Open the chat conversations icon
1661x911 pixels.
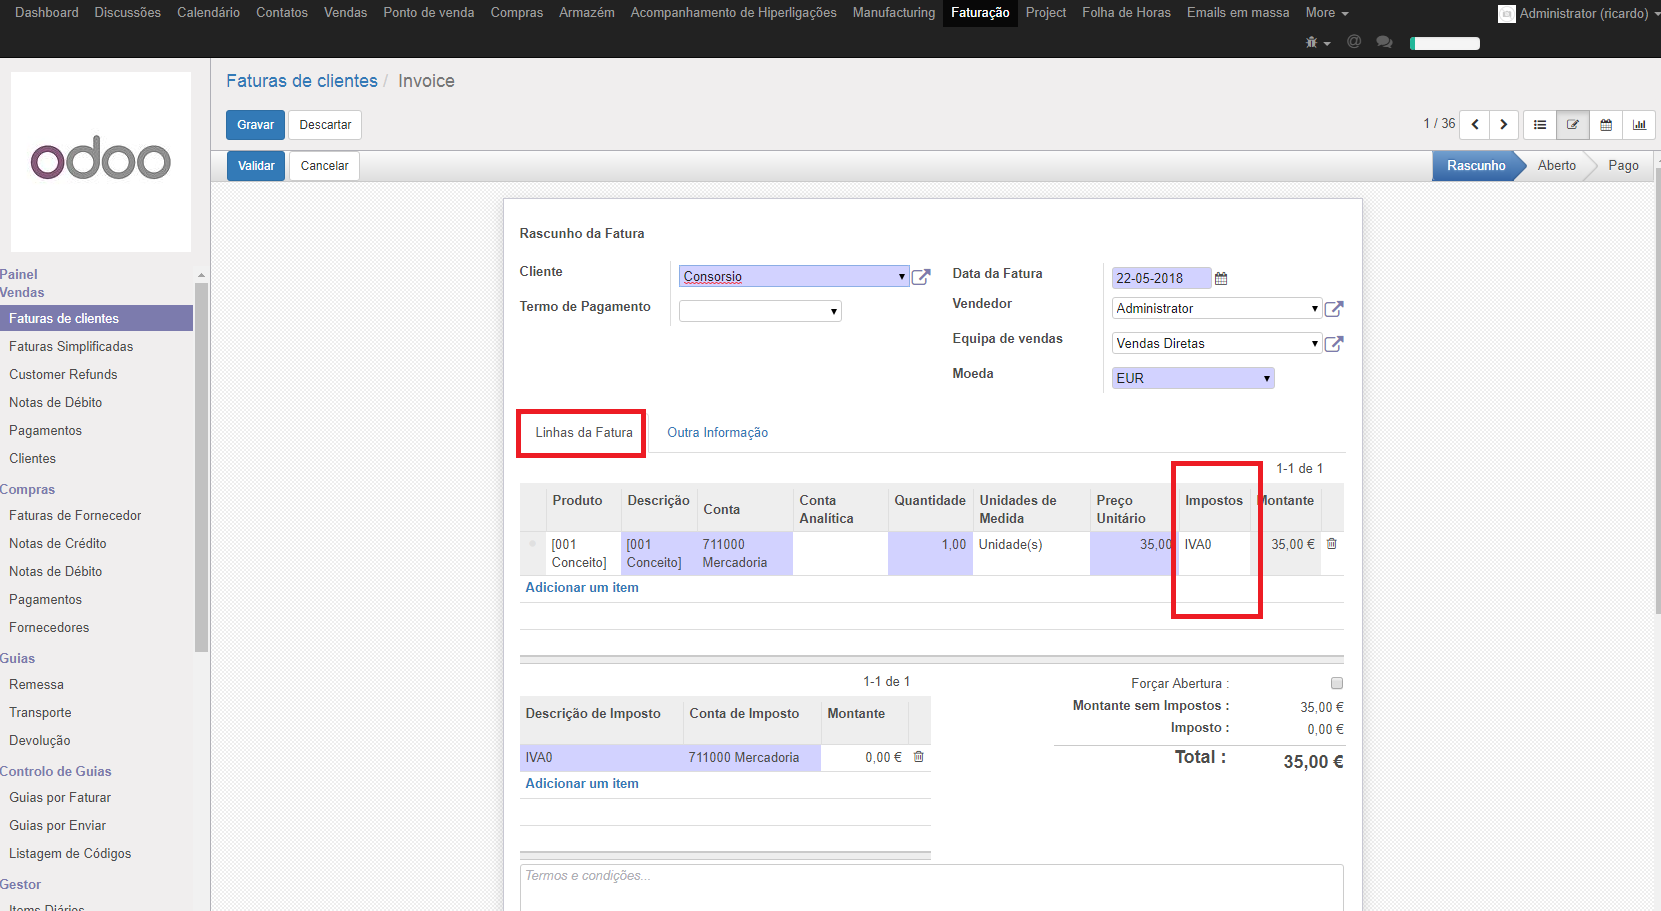pos(1384,42)
